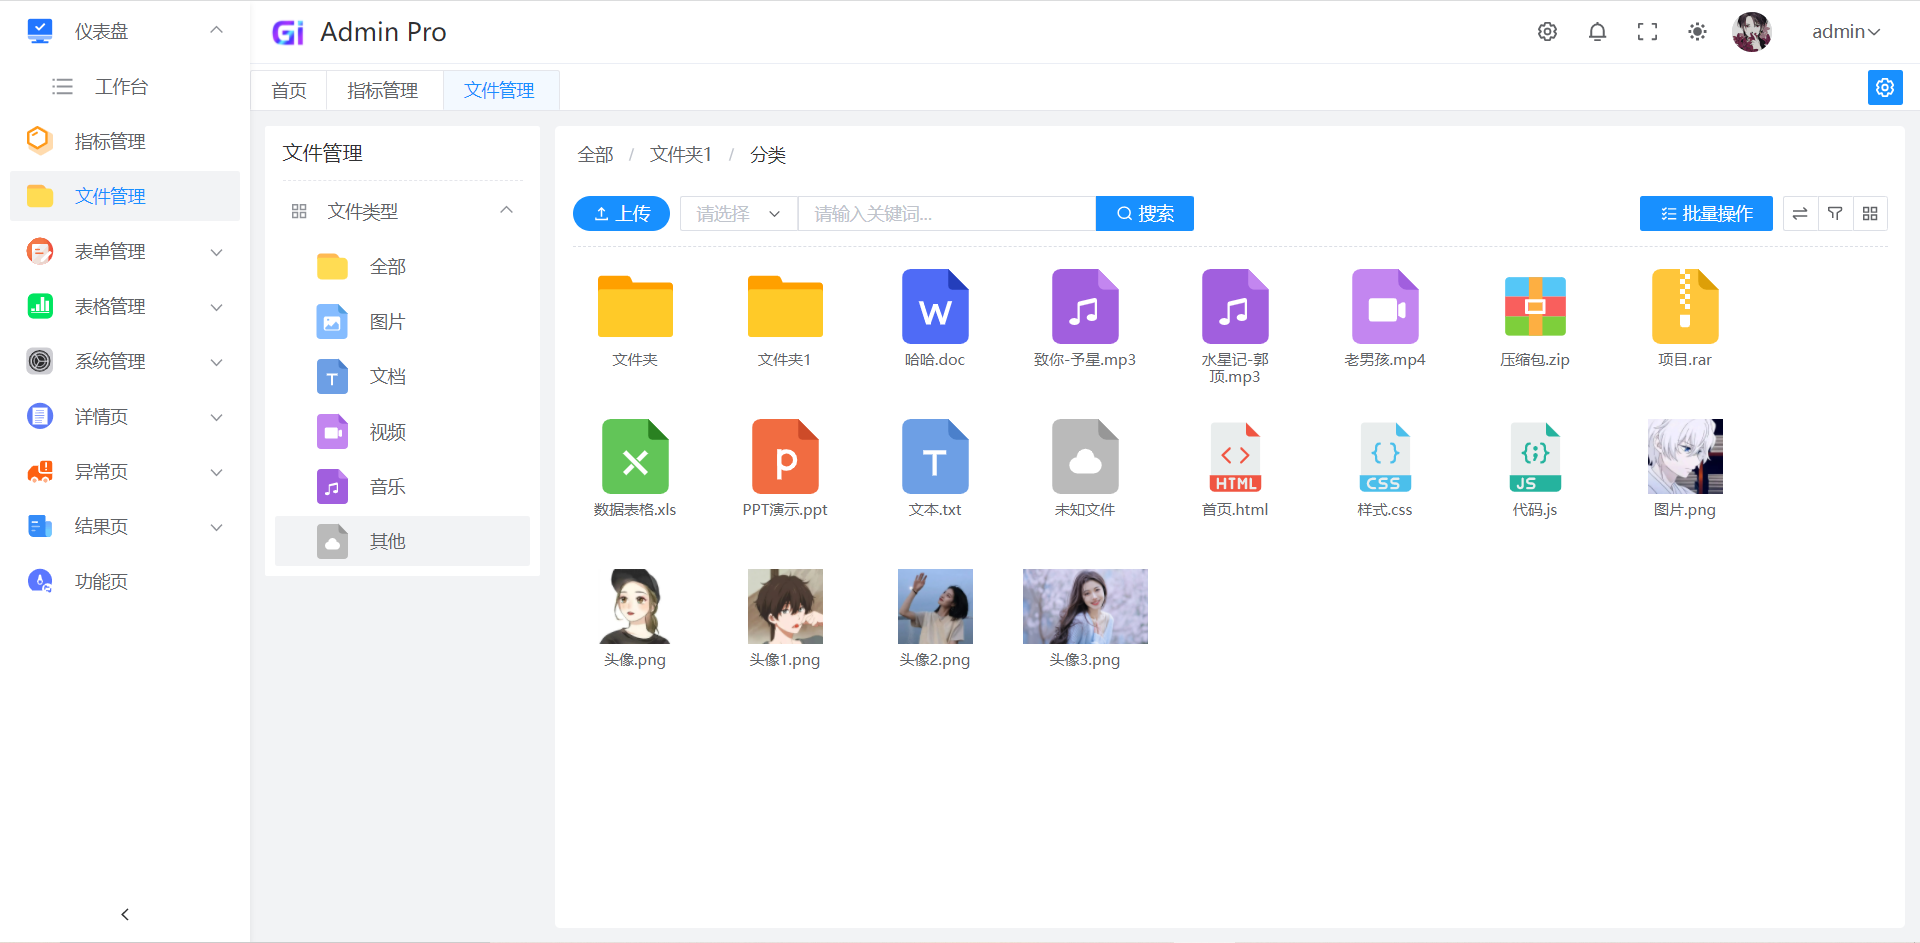Open the notifications bell icon
This screenshot has height=943, width=1920.
[x=1597, y=31]
